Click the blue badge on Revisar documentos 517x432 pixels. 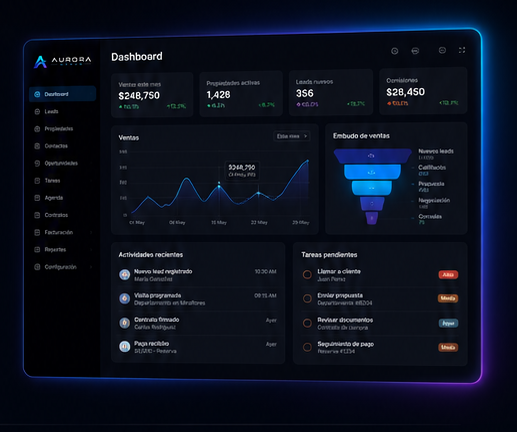point(448,323)
